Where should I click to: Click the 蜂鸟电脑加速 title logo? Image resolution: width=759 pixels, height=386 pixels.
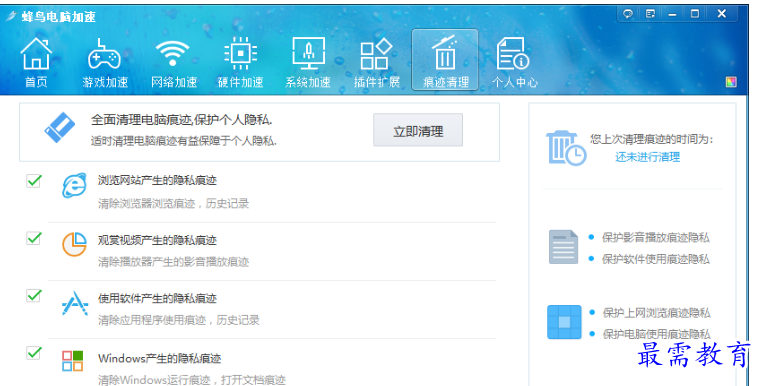pyautogui.click(x=51, y=16)
